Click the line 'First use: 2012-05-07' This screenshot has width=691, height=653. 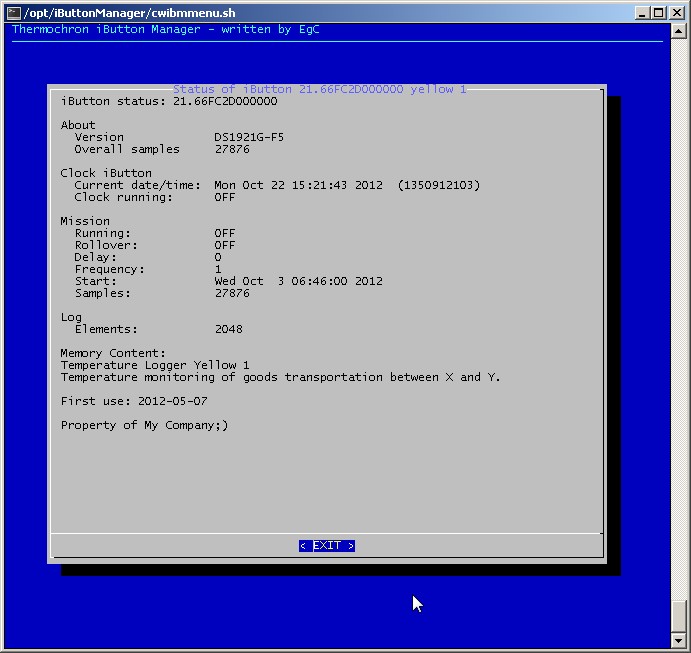pos(134,401)
